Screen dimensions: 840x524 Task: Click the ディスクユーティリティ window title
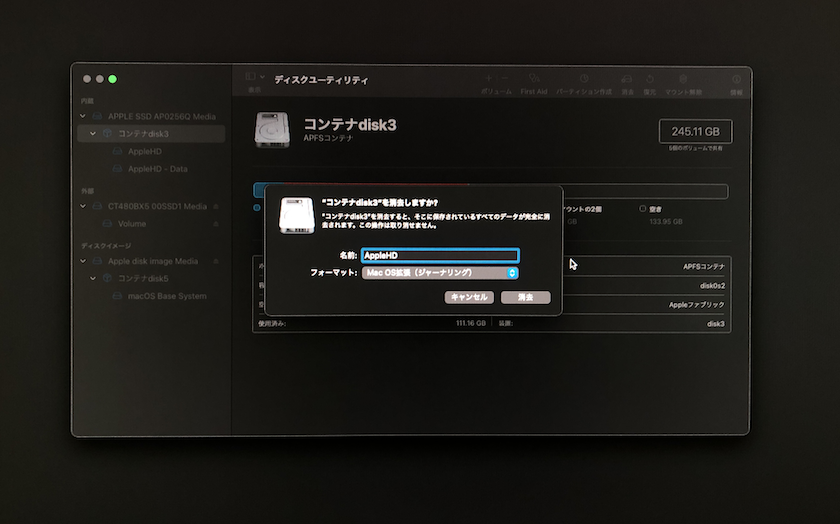pos(321,80)
